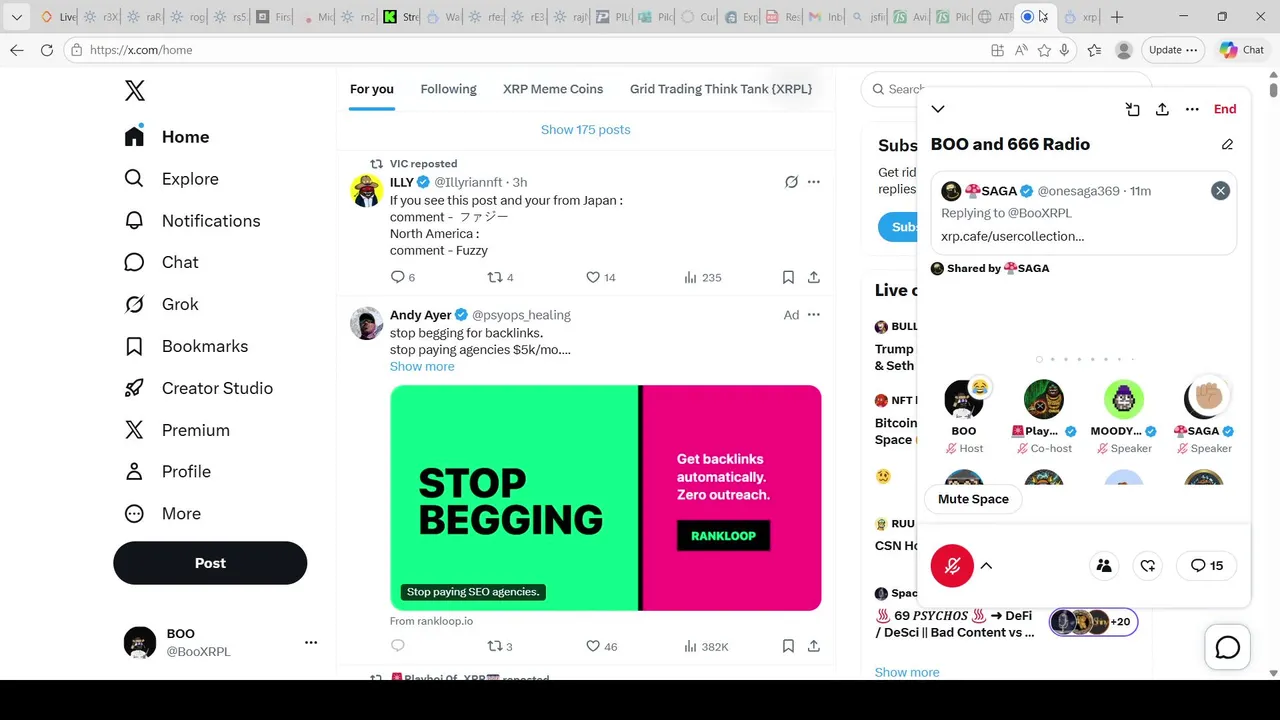Open the BOO account options ellipsis
Screen dimensions: 1280x720
[311, 642]
